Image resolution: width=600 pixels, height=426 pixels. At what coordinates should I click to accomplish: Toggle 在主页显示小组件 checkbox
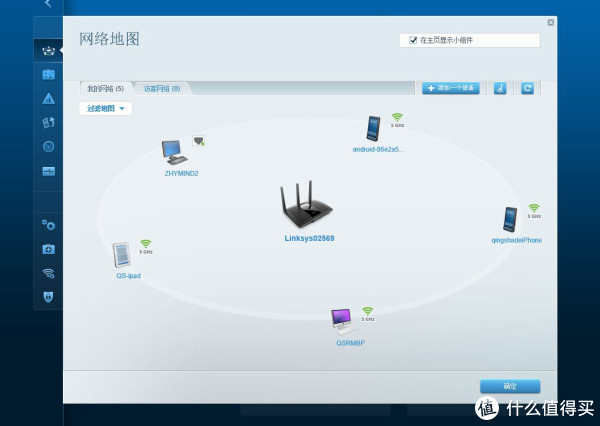tap(413, 40)
